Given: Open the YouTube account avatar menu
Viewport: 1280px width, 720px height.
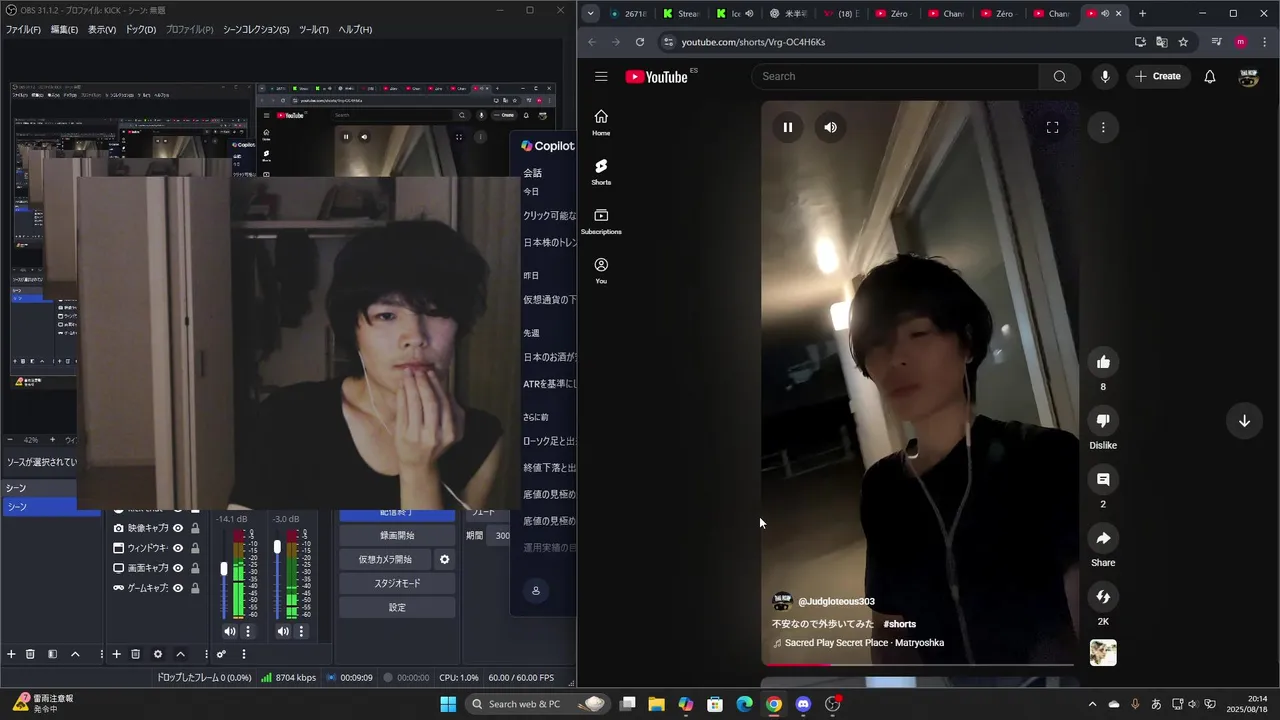Looking at the screenshot, I should tap(1248, 76).
